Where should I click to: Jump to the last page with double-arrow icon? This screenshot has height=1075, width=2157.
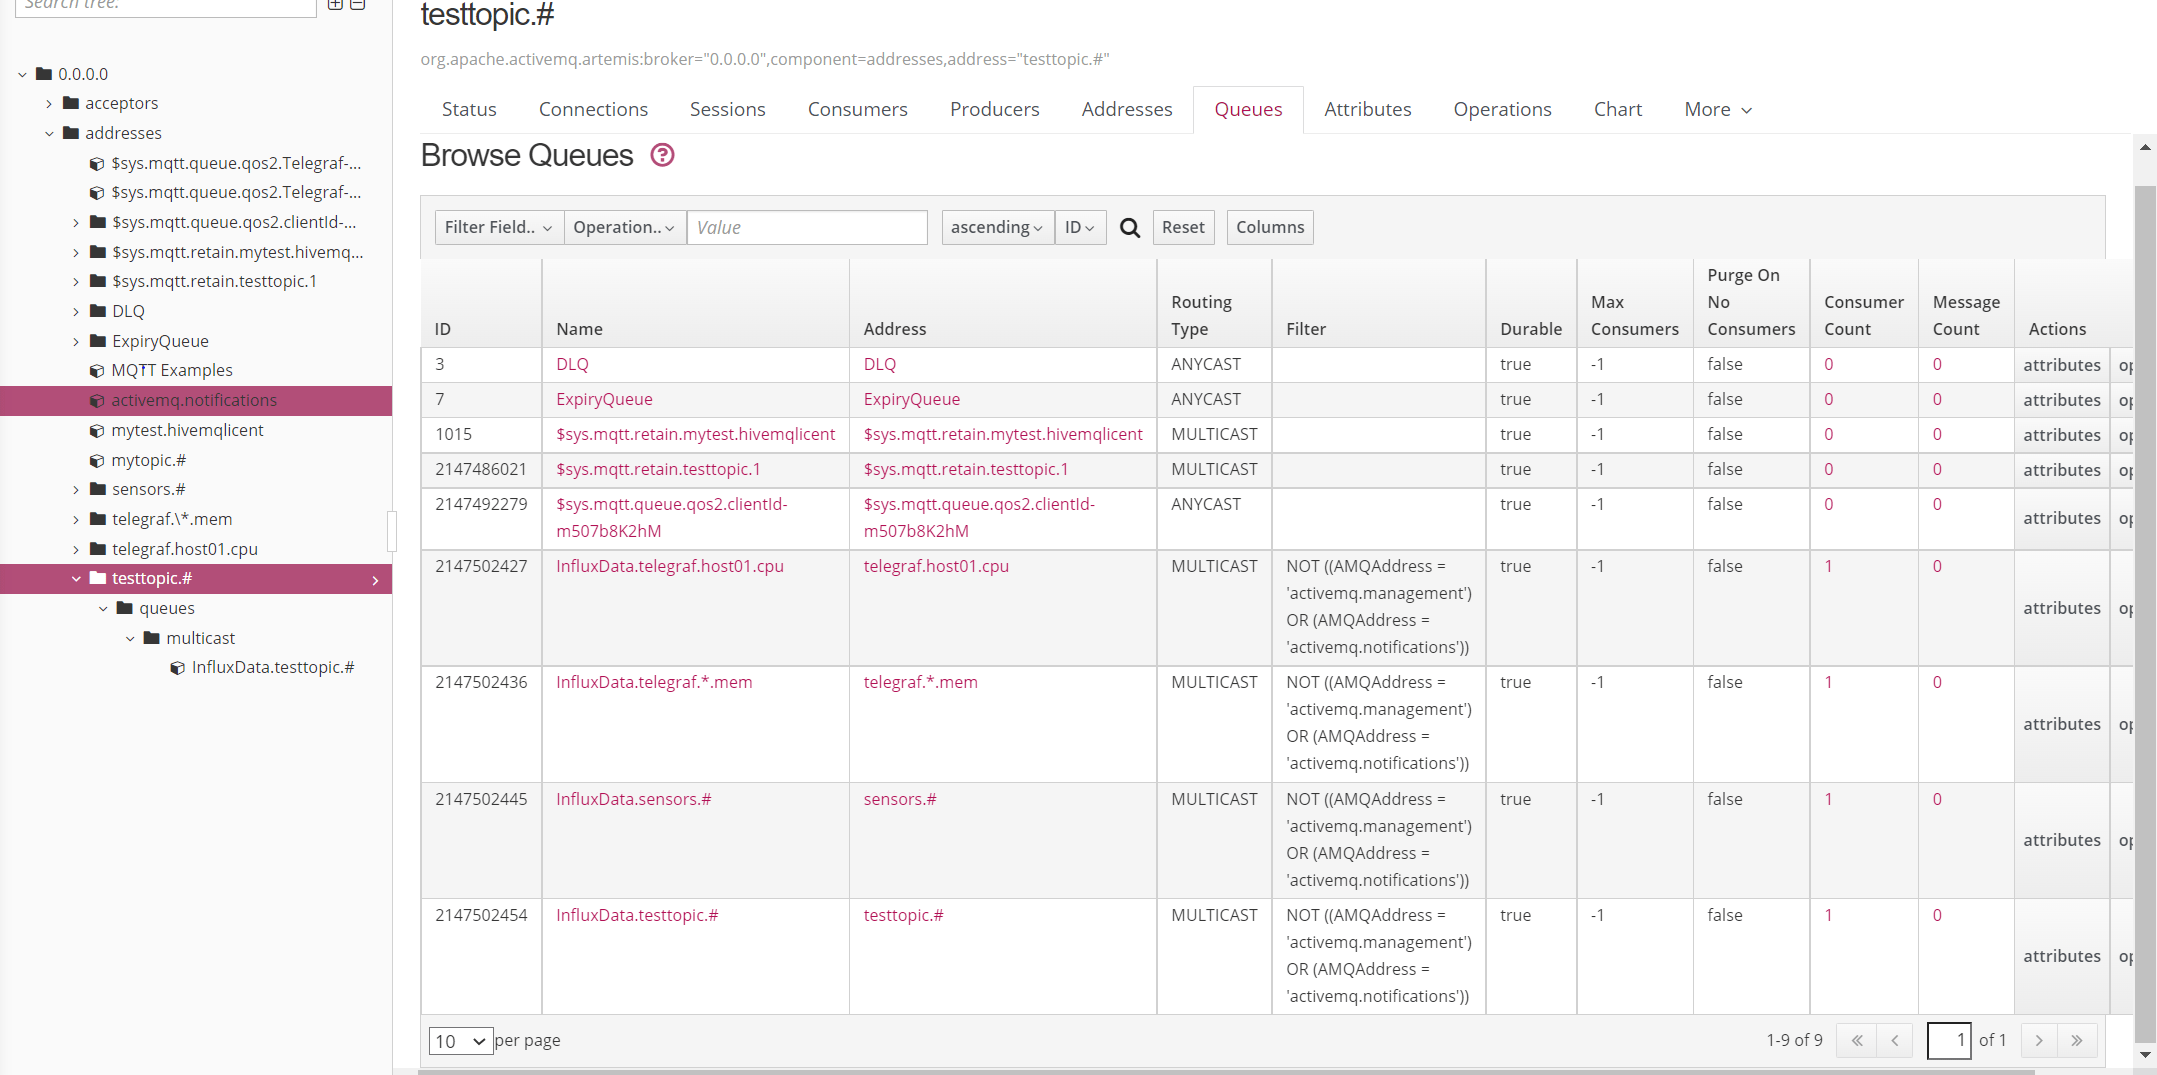pyautogui.click(x=2077, y=1040)
